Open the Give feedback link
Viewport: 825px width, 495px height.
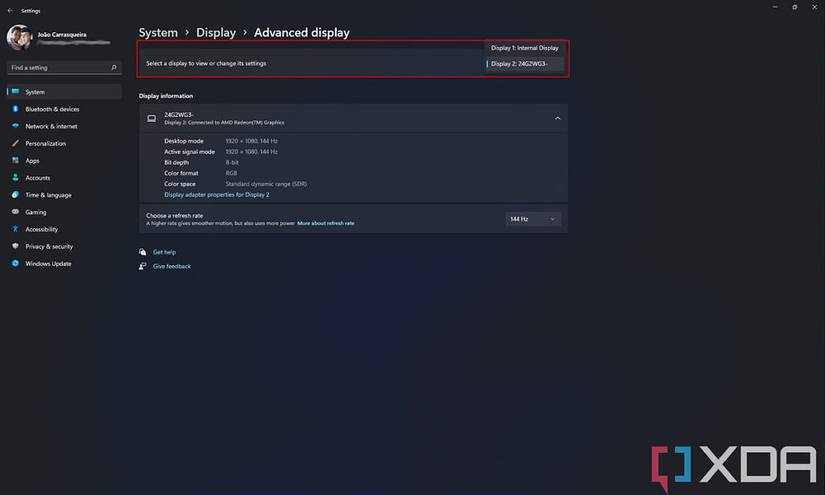pyautogui.click(x=172, y=266)
